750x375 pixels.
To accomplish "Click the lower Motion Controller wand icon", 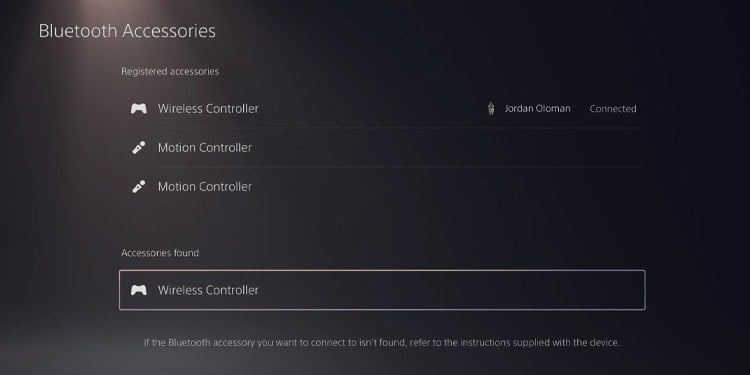I will [139, 187].
